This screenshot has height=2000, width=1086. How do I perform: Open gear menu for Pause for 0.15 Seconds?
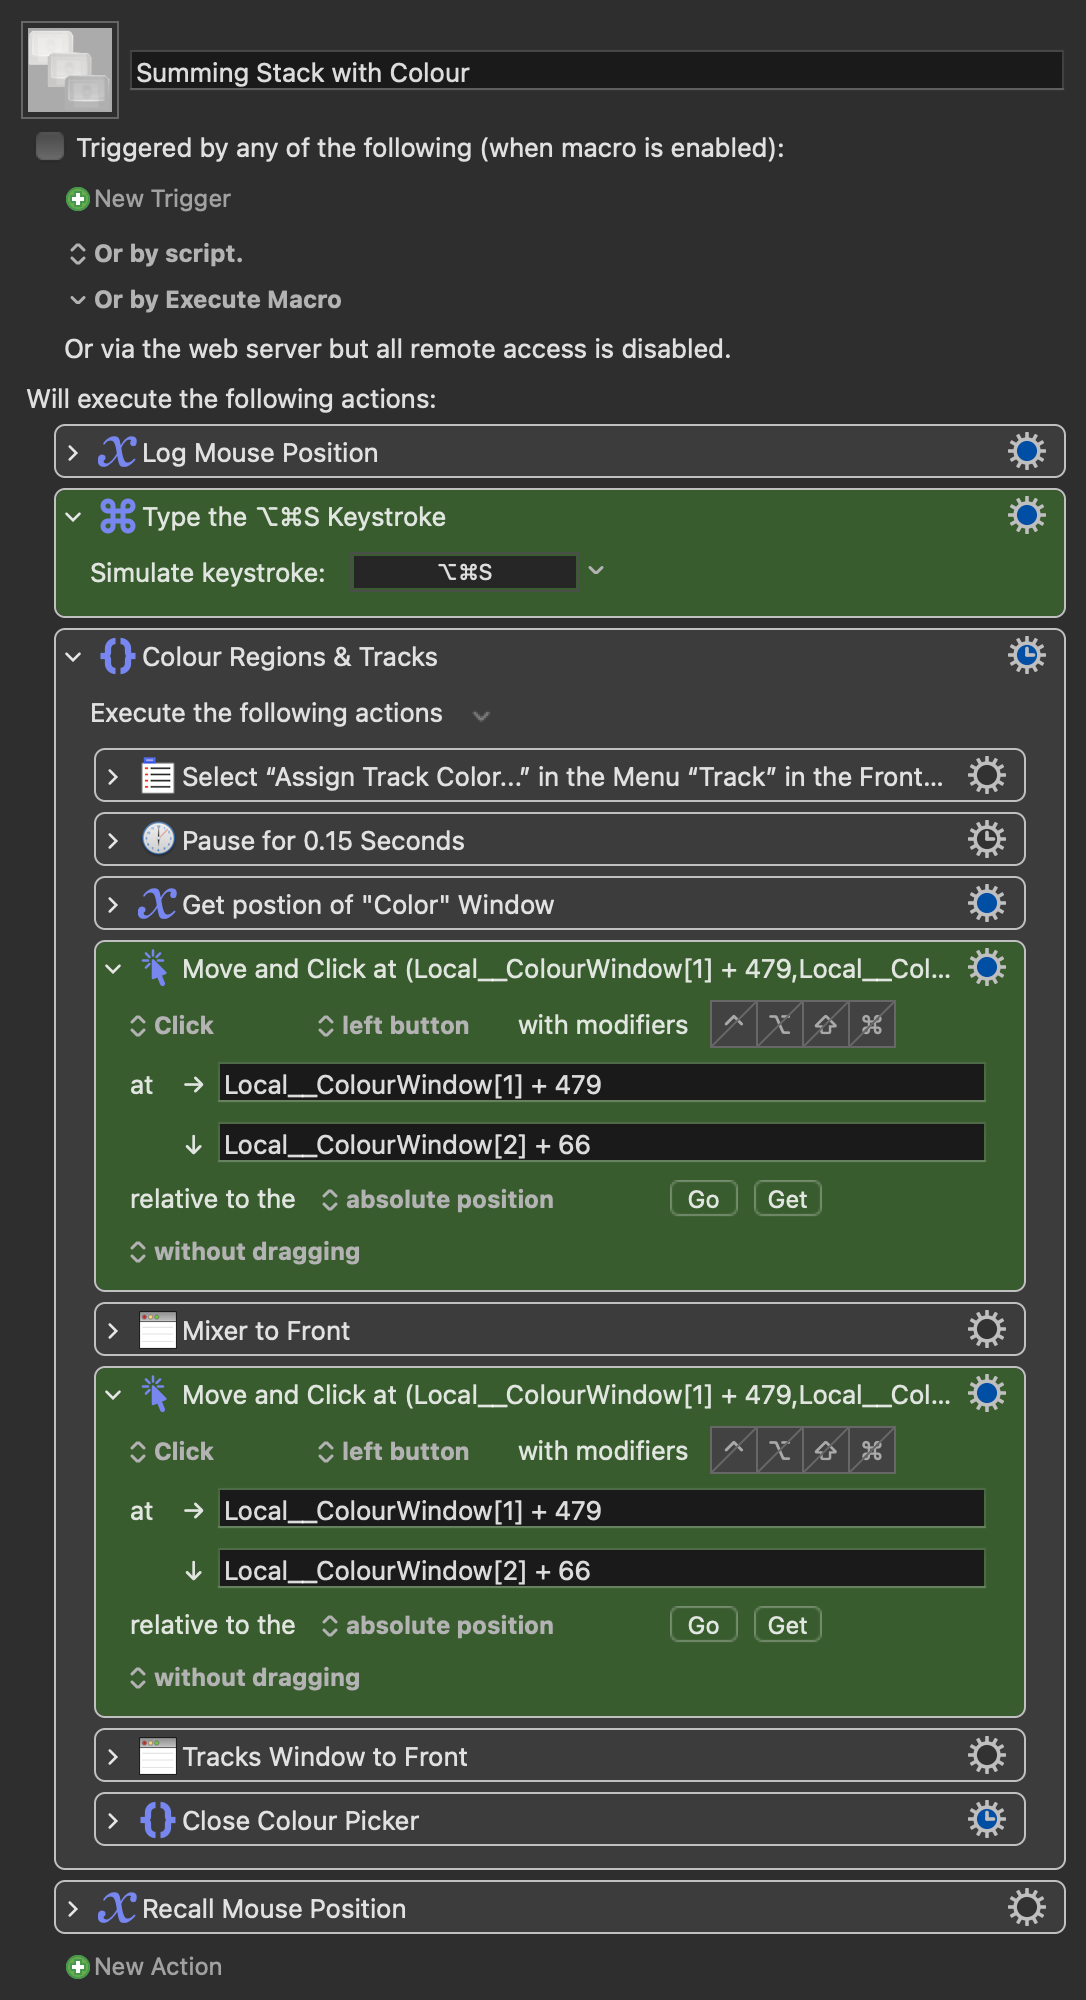coord(986,840)
